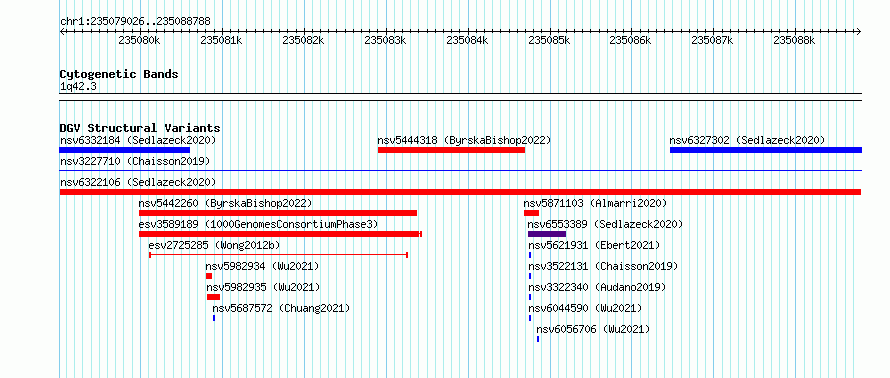Image resolution: width=890 pixels, height=378 pixels.
Task: Open nsv3522131 (Chaisson2019) label
Action: [x=603, y=266]
